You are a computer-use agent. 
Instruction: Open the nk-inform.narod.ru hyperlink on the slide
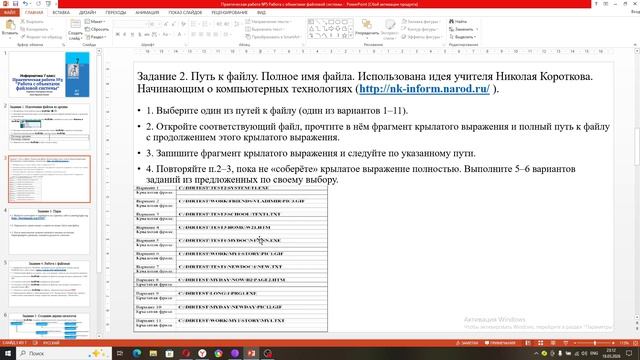[x=424, y=89]
